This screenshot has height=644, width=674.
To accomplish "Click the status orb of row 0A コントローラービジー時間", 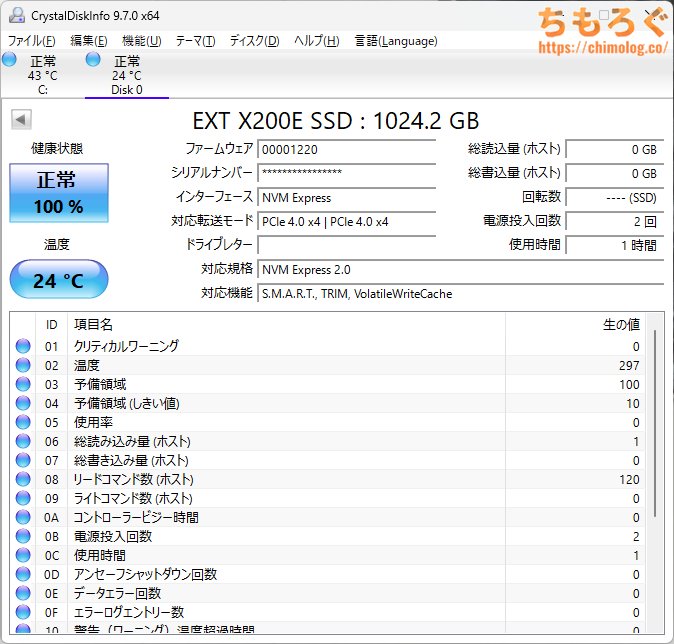I will [23, 517].
